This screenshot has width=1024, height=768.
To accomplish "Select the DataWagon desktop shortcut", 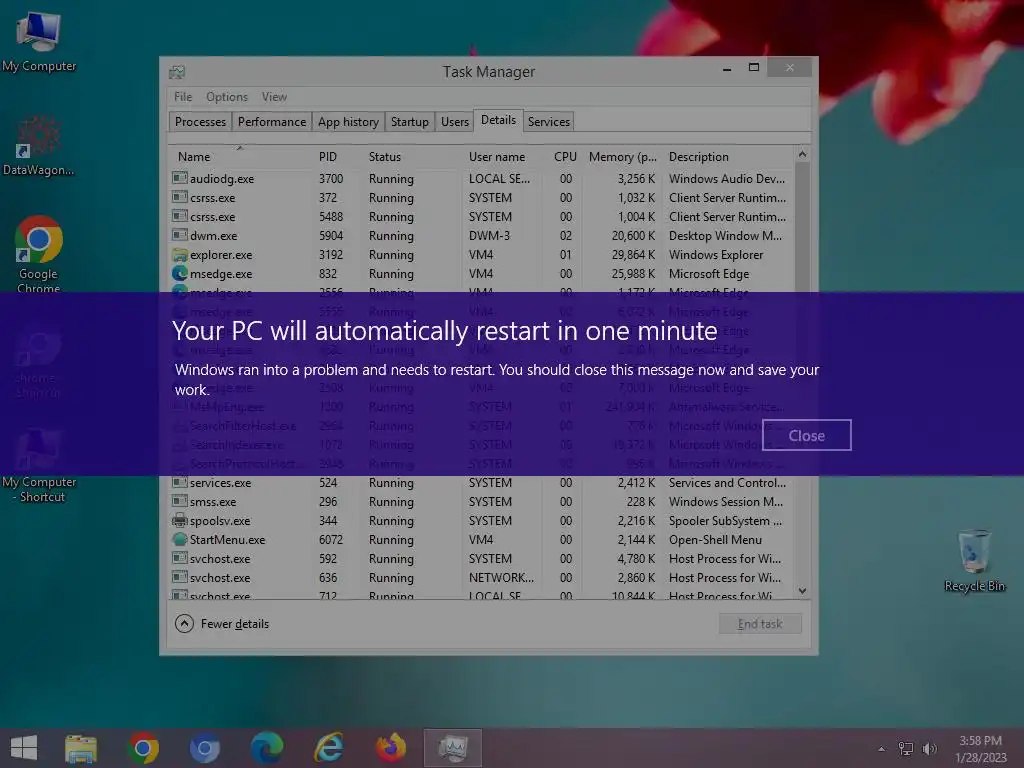I will (39, 145).
